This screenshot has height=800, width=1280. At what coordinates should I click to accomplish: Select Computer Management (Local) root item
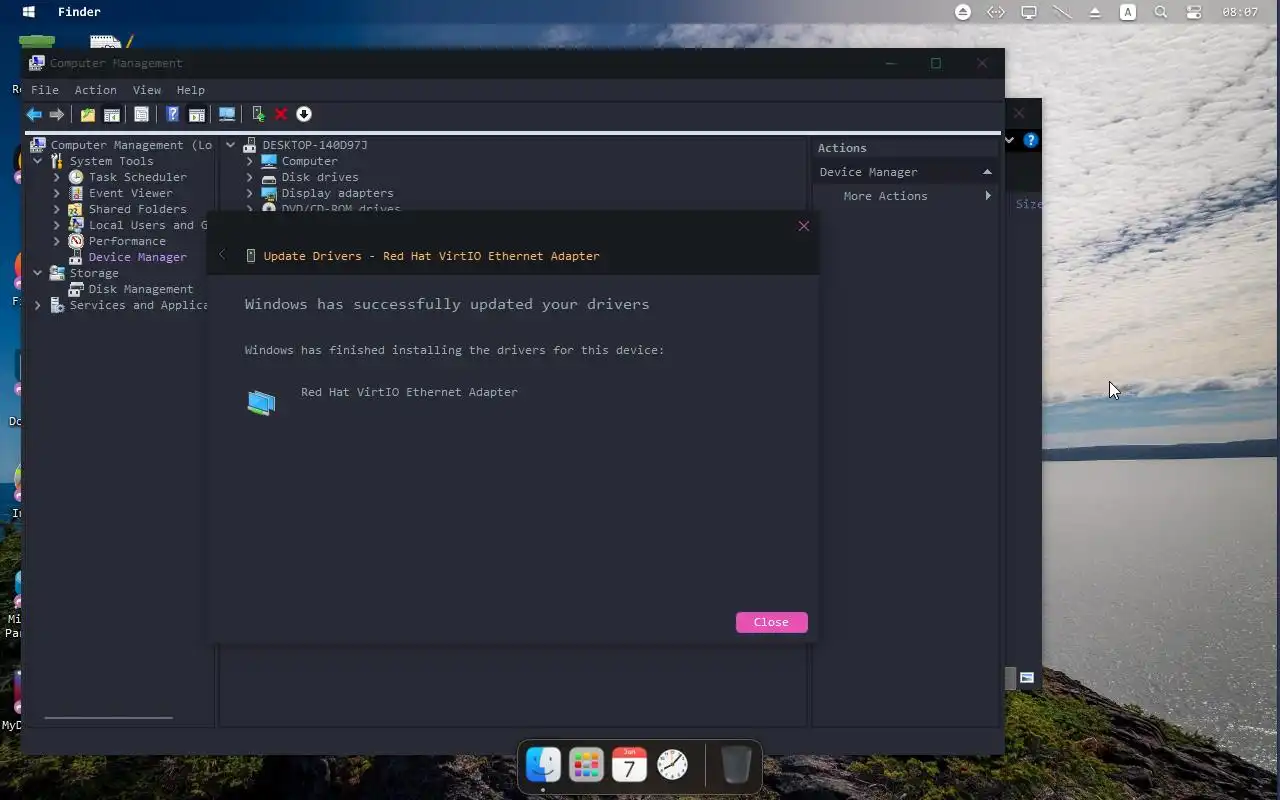coord(130,145)
